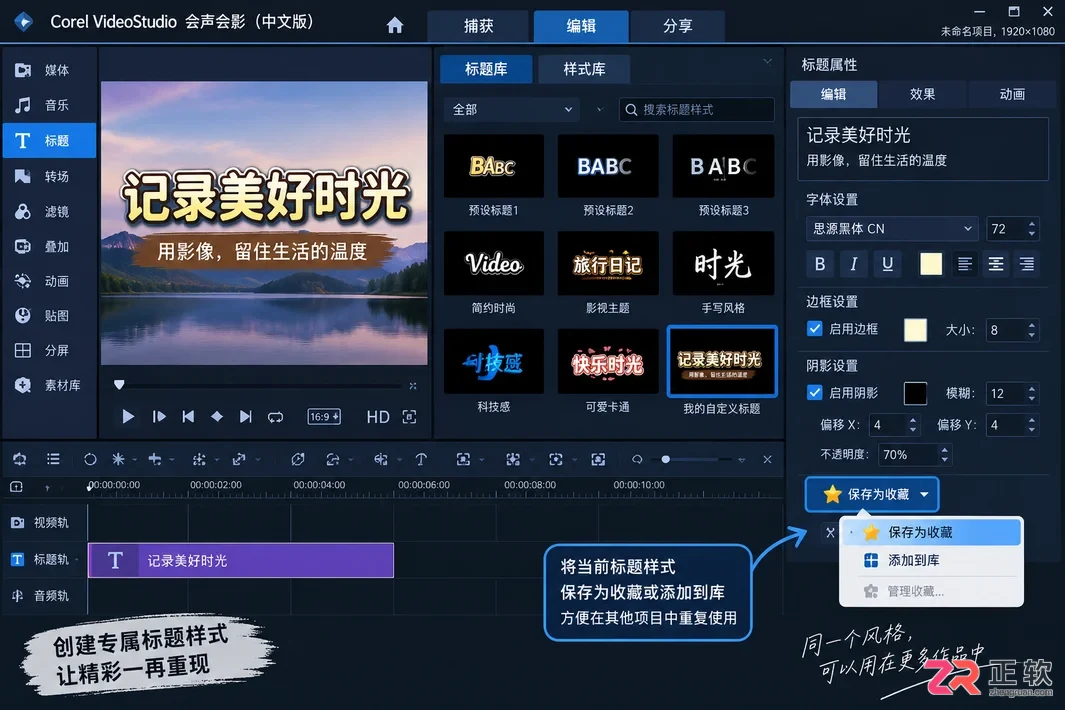Toggle HD preview quality
Screen dimensions: 1065x710
click(378, 417)
